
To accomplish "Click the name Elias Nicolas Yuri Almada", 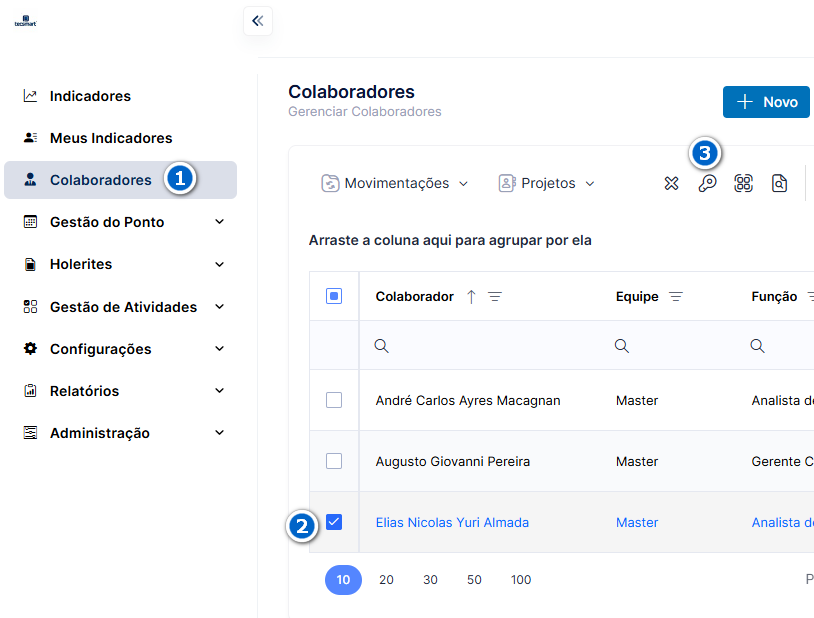I will click(x=452, y=522).
